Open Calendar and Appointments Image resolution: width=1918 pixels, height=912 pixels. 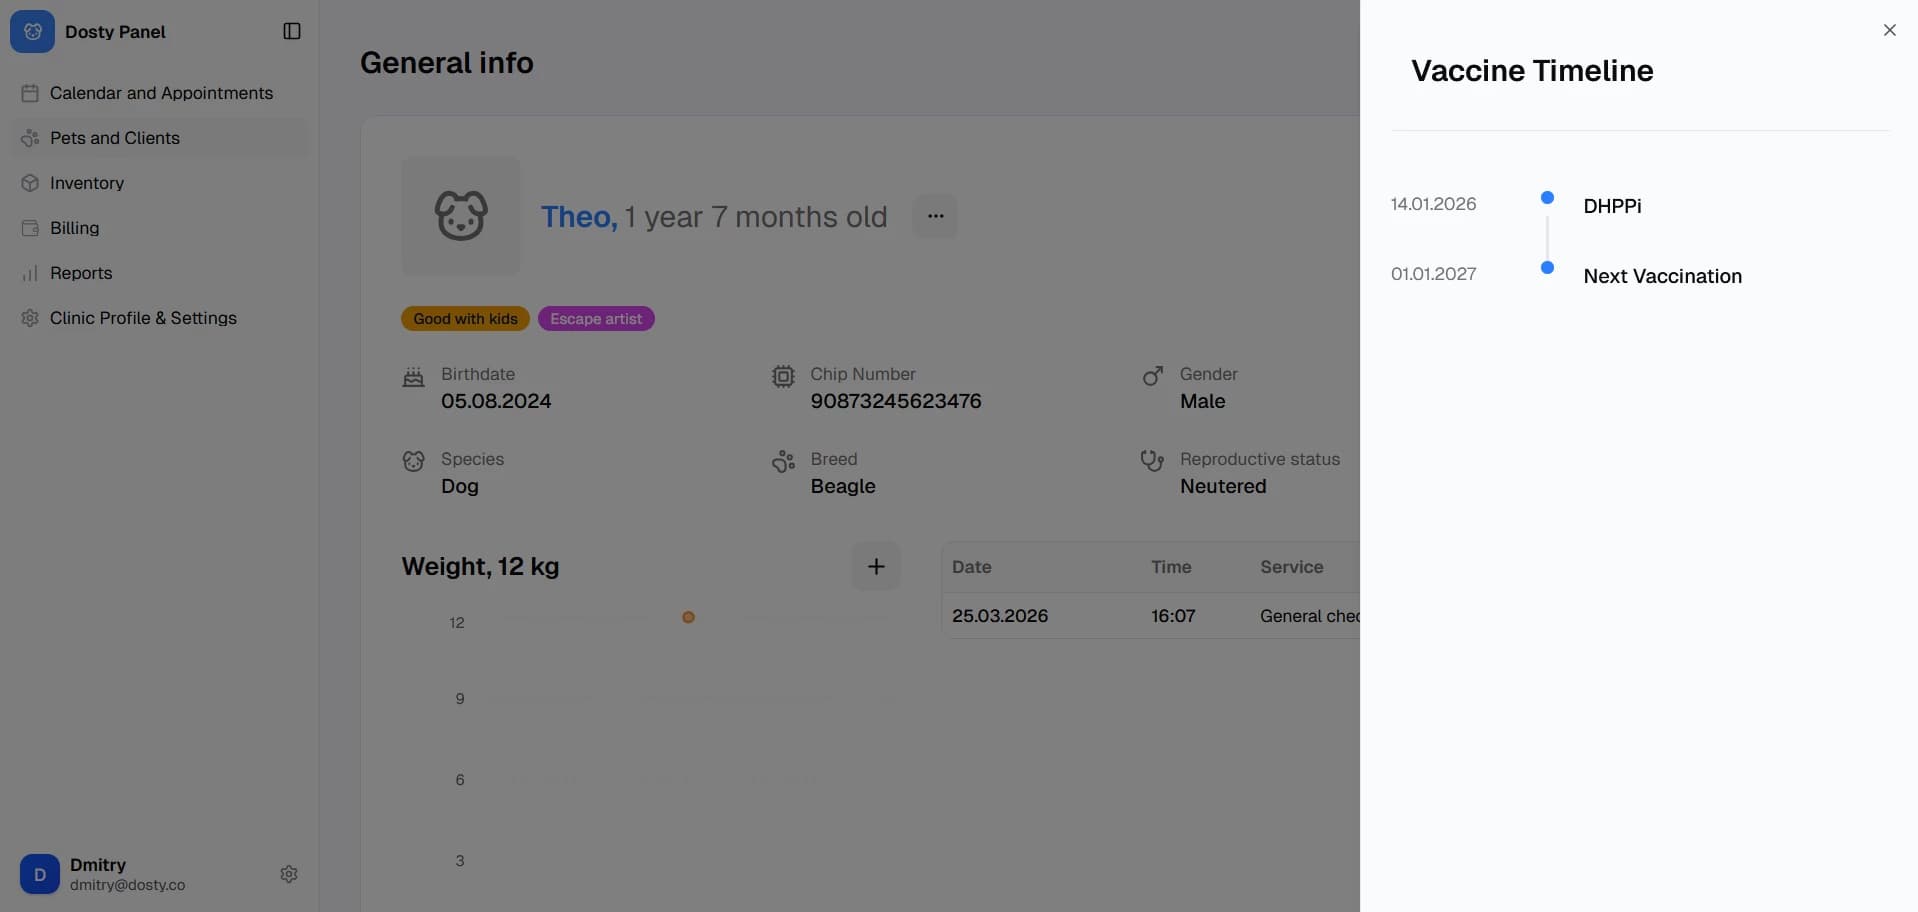tap(161, 93)
